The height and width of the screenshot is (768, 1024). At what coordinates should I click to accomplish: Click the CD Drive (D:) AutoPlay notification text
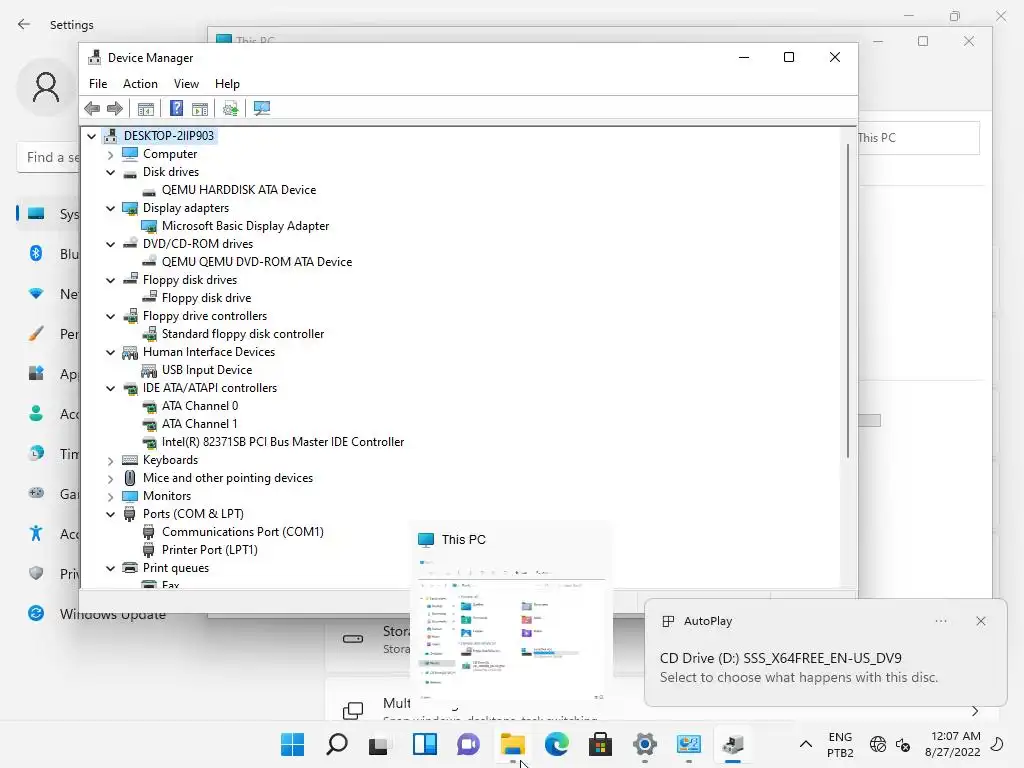pyautogui.click(x=780, y=658)
